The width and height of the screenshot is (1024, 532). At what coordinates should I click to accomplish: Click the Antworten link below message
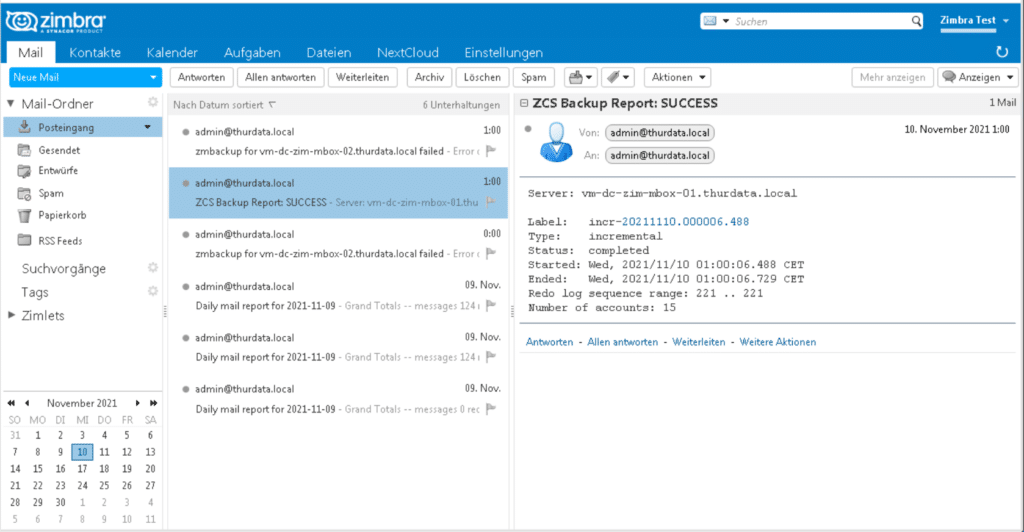pyautogui.click(x=549, y=342)
